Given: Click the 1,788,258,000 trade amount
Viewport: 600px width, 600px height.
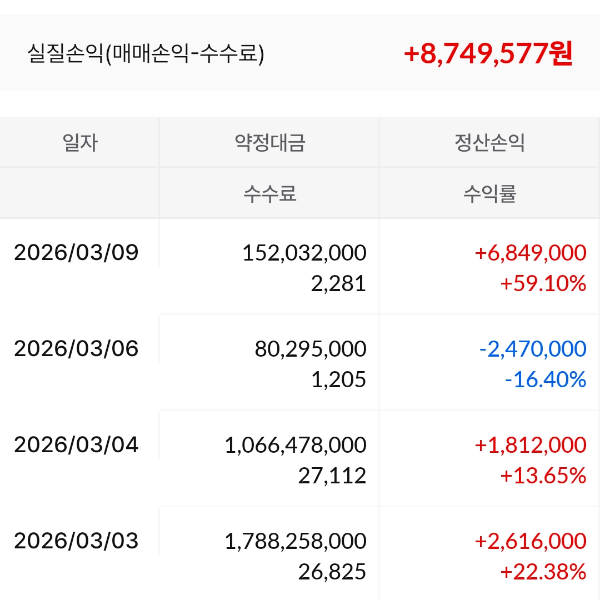Looking at the screenshot, I should pos(296,541).
